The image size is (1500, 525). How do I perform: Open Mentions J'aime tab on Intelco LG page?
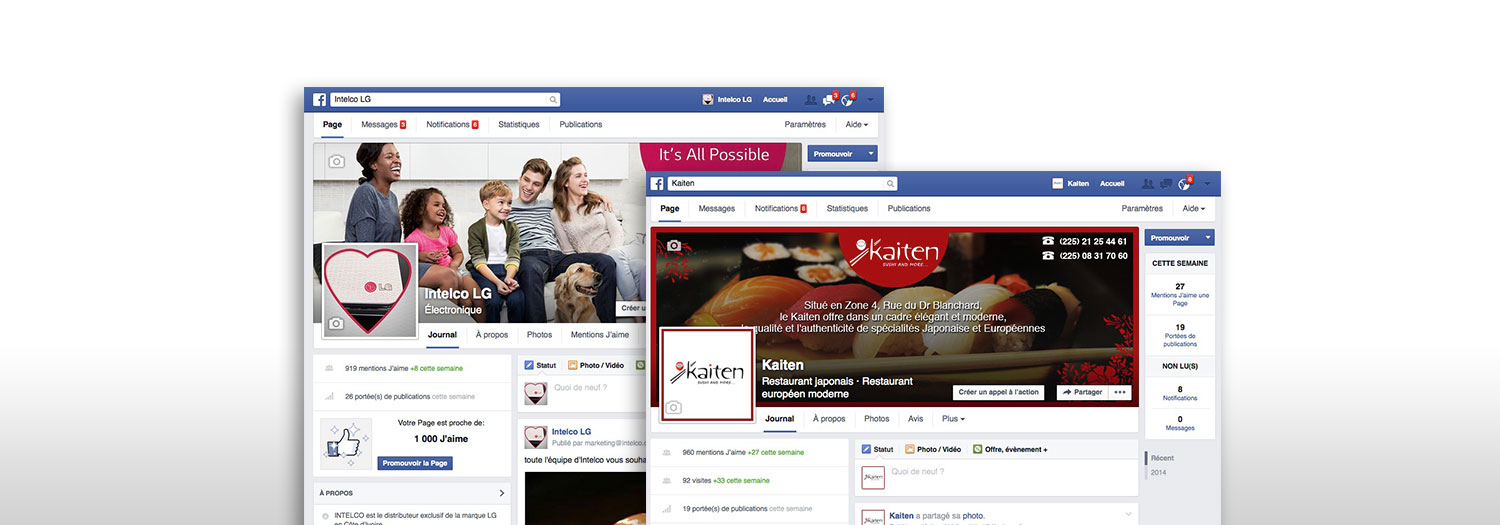click(x=600, y=335)
